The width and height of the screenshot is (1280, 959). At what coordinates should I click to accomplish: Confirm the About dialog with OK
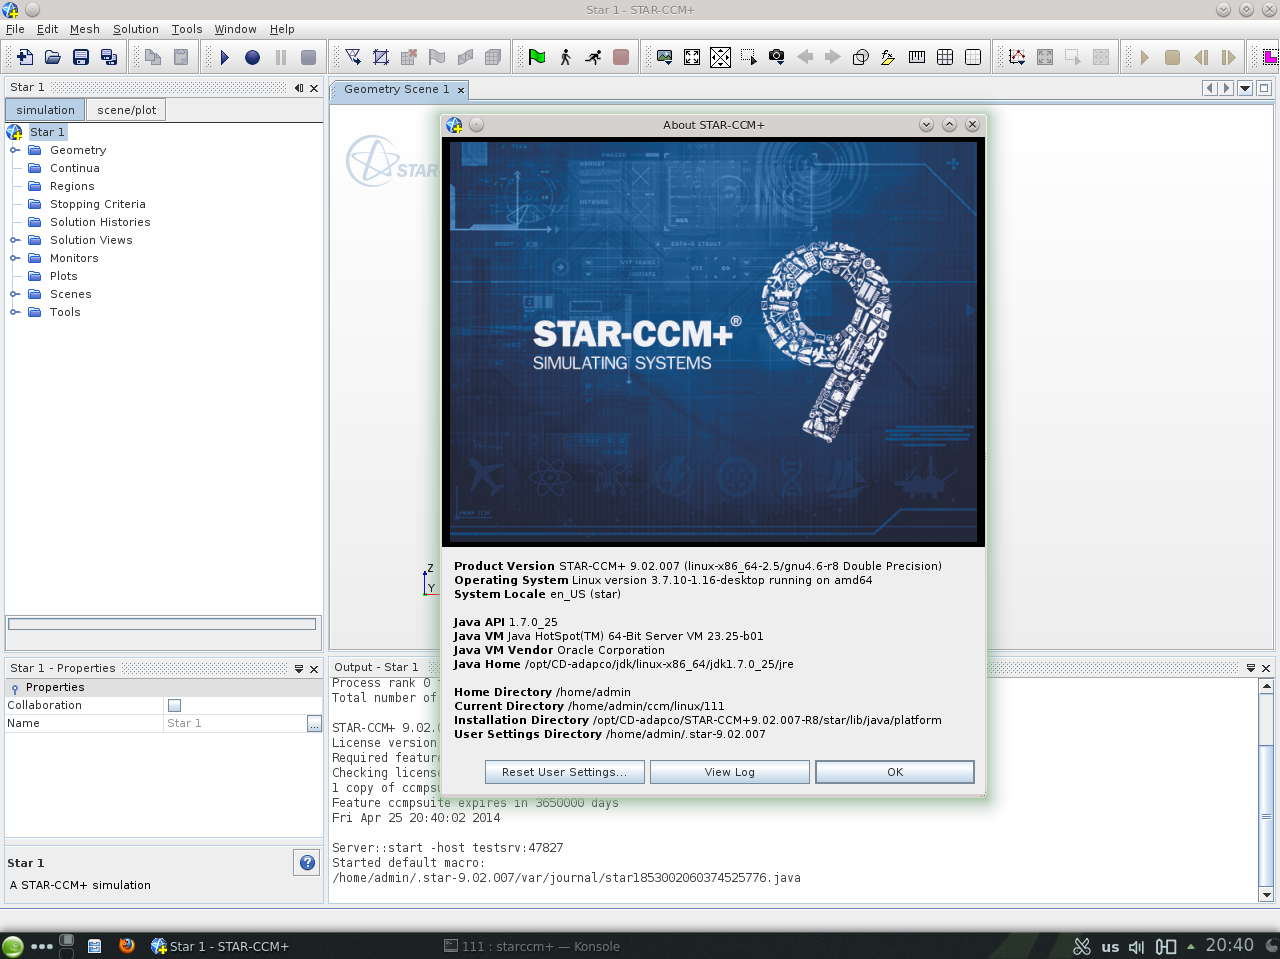895,772
